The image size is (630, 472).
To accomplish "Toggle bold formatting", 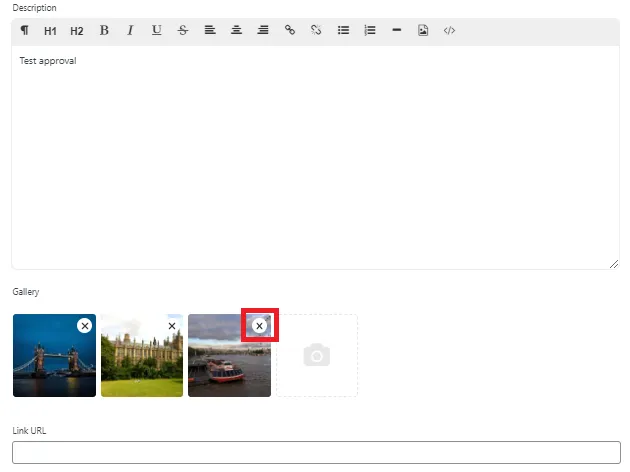I will (104, 31).
